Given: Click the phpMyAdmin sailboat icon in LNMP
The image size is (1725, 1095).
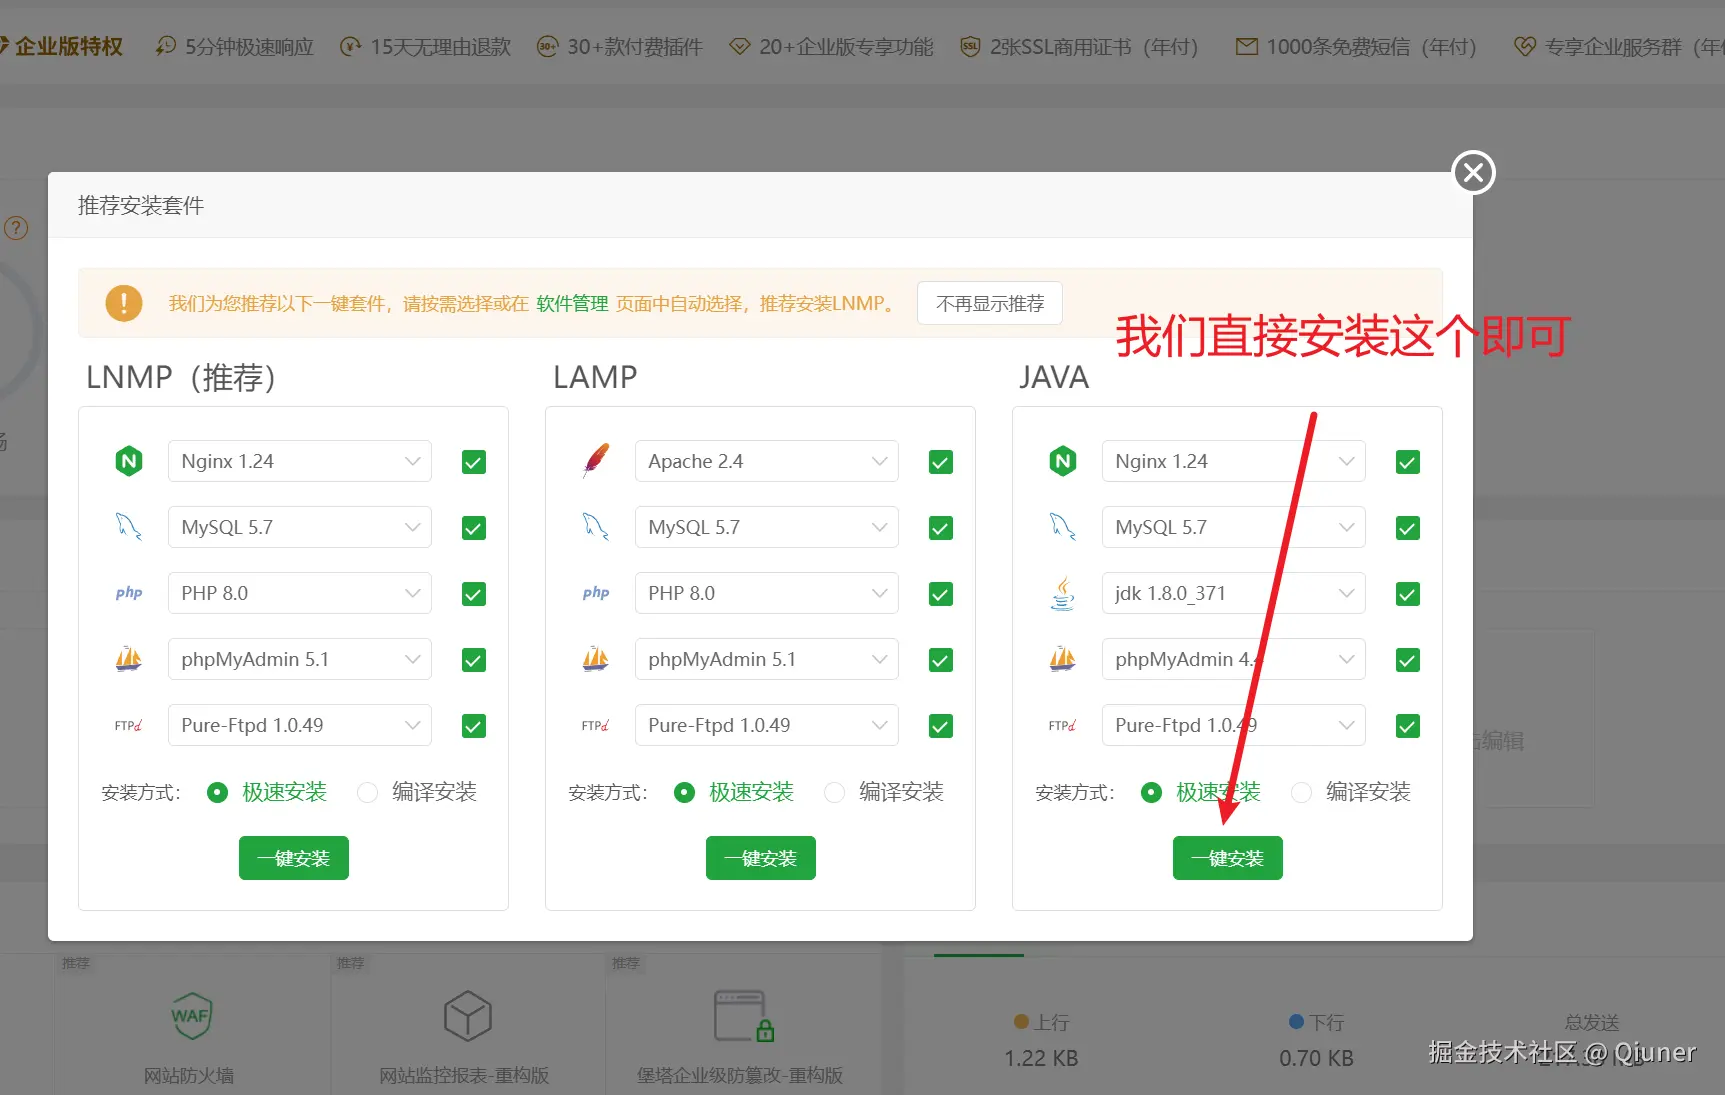Looking at the screenshot, I should 129,659.
